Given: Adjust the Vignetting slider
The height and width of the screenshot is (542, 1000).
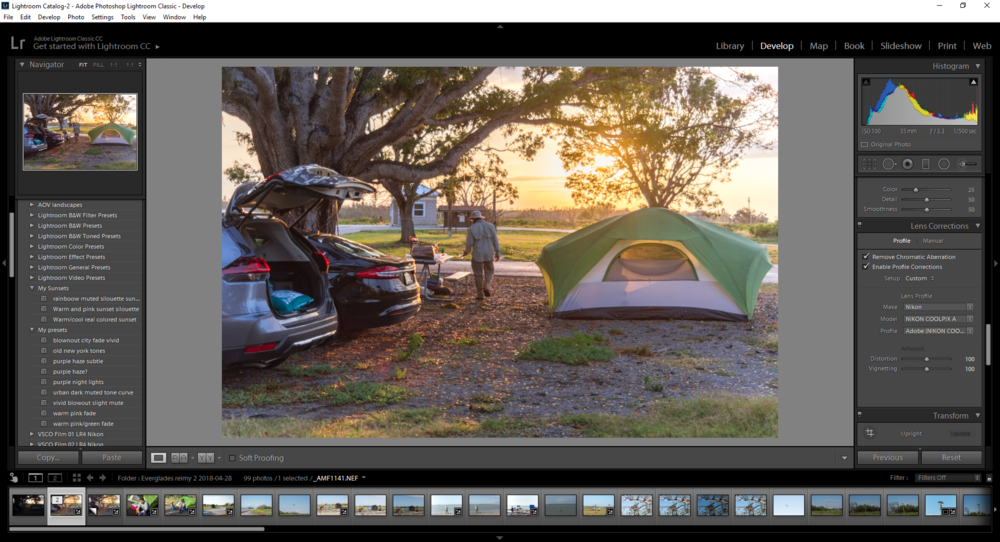Looking at the screenshot, I should (927, 369).
